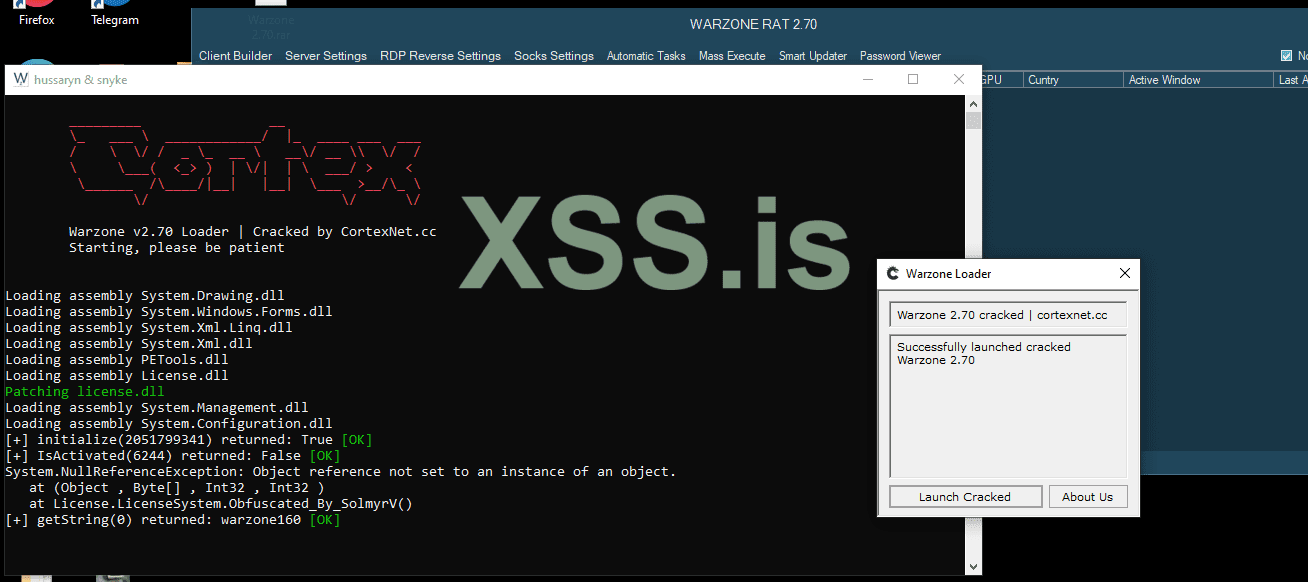
Task: Click 'Warzone v2.70 Loader | Cracked by' banner line
Action: point(252,232)
